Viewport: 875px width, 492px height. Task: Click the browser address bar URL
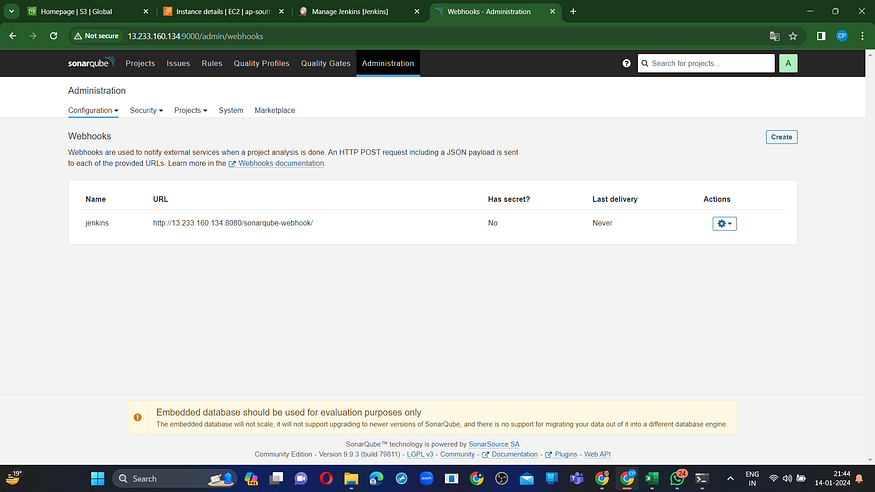[195, 36]
